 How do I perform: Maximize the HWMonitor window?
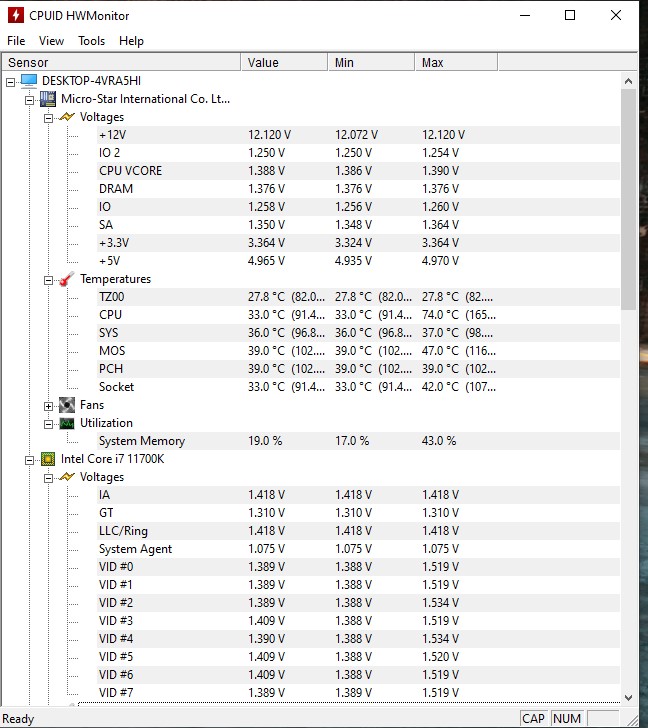pyautogui.click(x=570, y=15)
